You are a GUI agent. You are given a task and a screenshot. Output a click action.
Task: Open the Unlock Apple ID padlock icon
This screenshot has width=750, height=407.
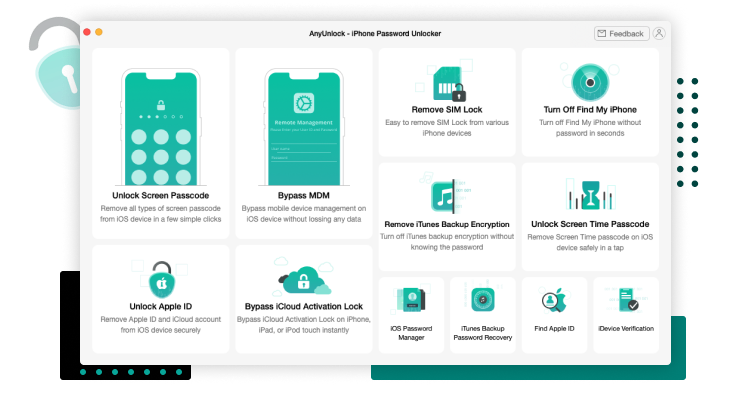tap(162, 279)
